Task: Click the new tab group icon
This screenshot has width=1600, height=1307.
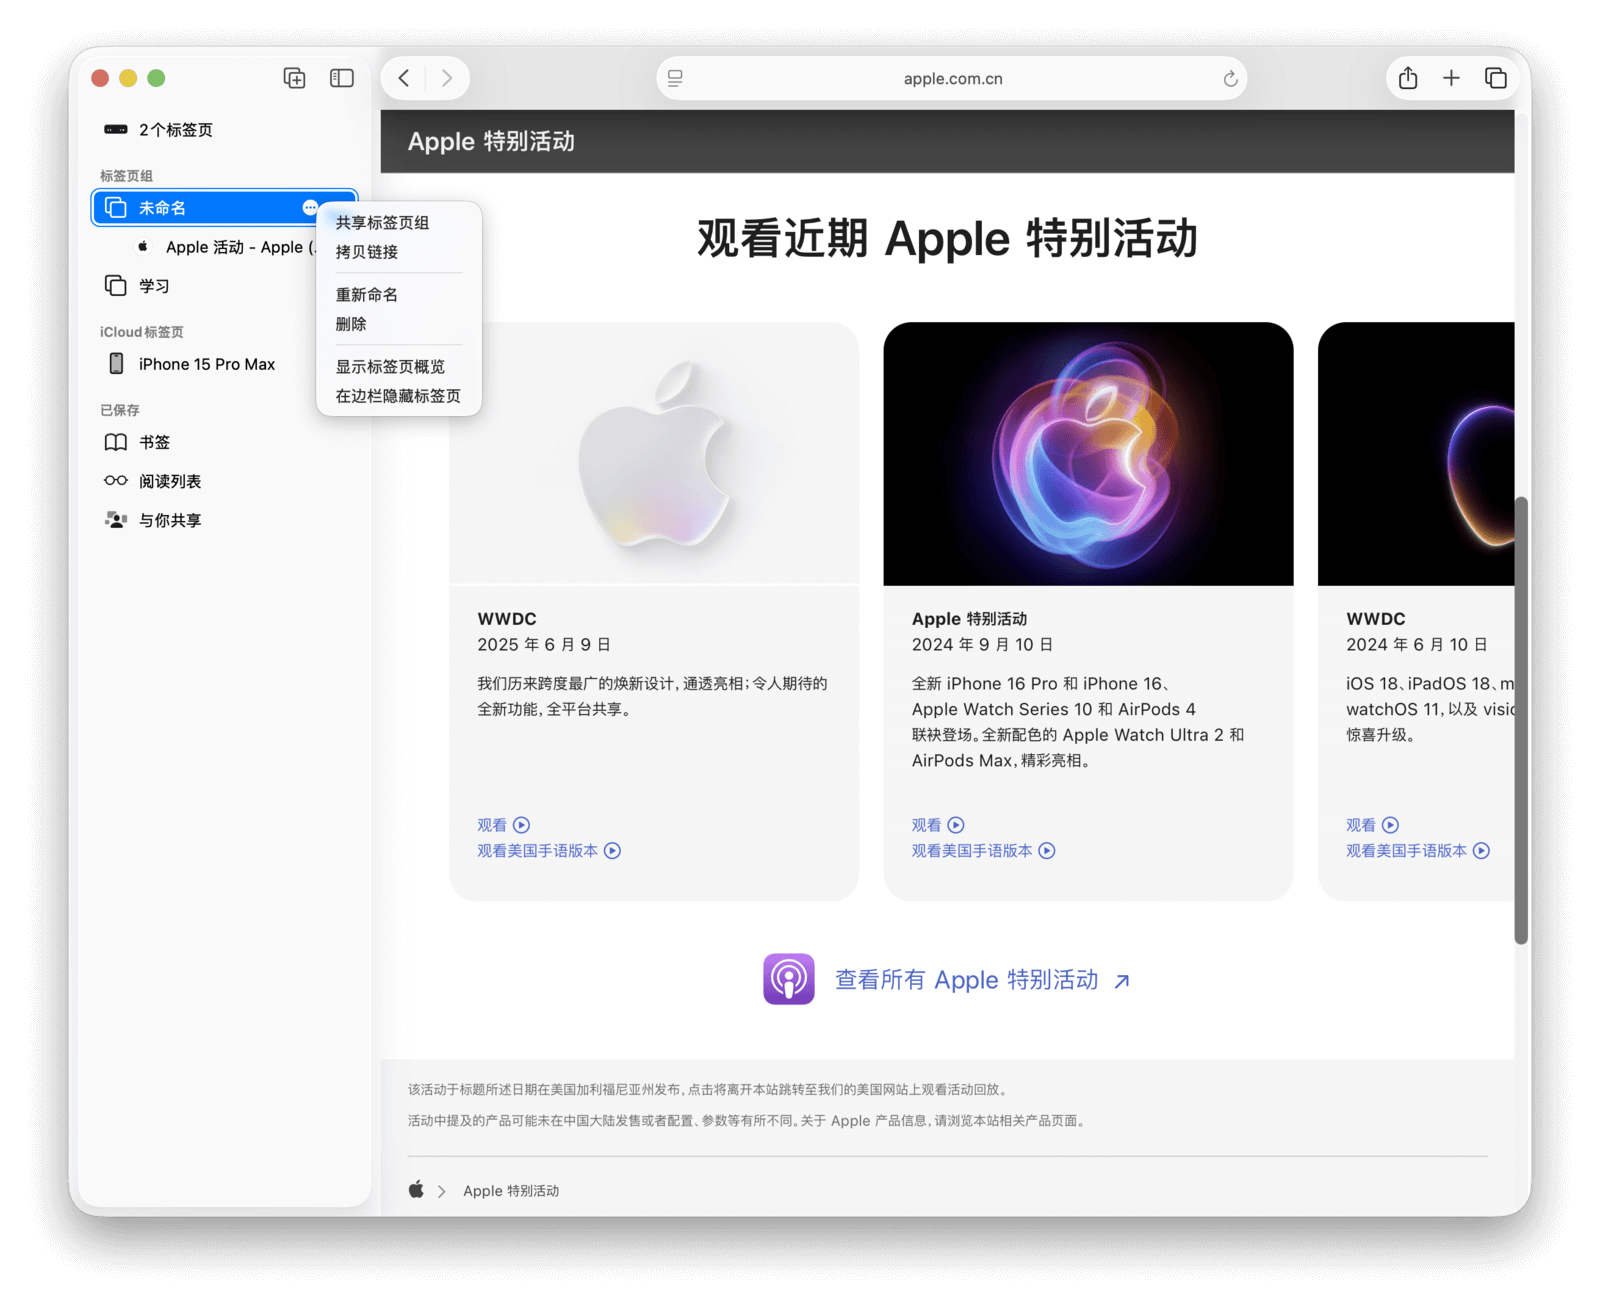Action: pyautogui.click(x=294, y=78)
